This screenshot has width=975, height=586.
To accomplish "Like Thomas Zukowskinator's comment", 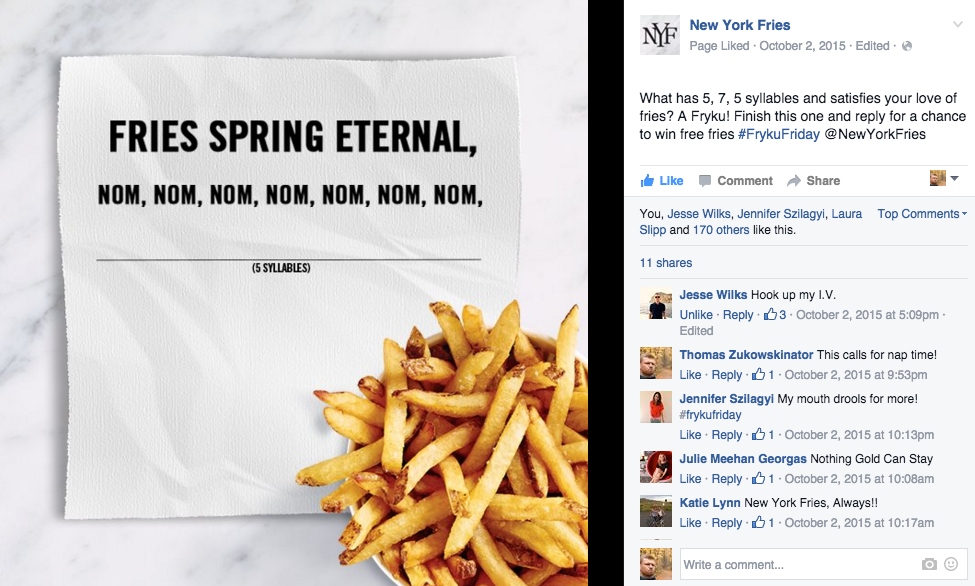I will [x=690, y=374].
